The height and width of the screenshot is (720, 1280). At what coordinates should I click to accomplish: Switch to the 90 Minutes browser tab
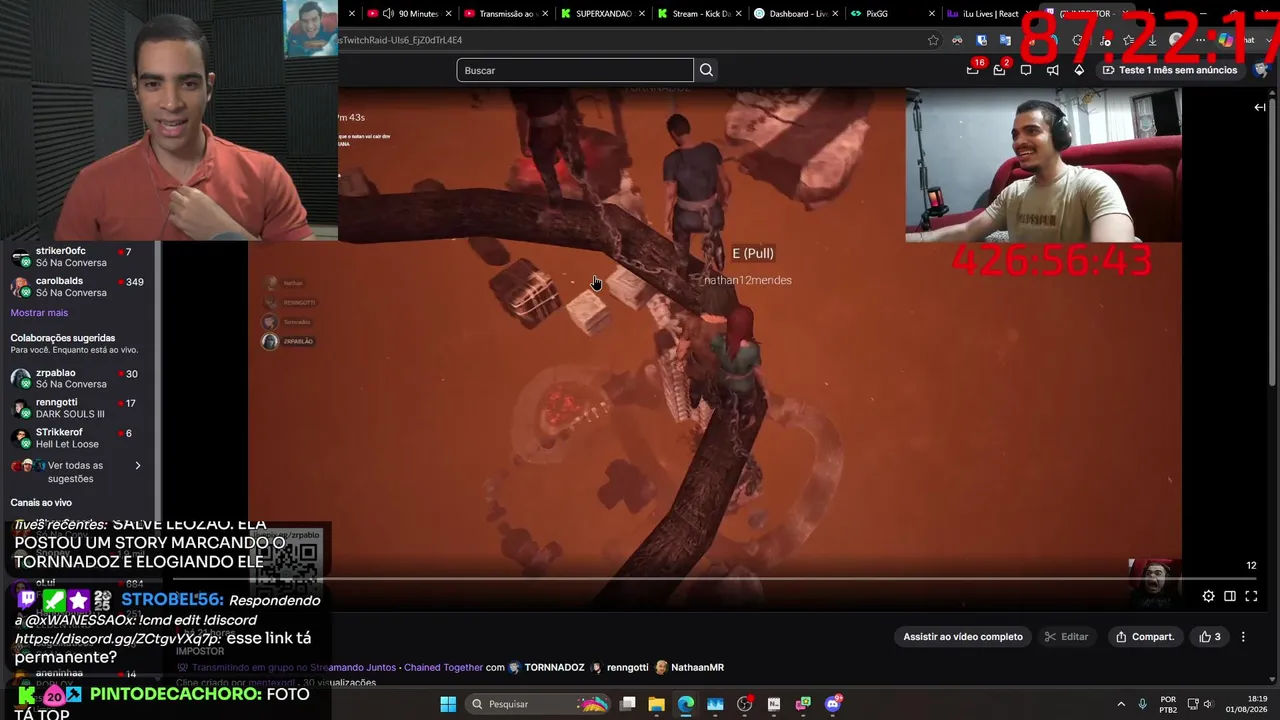click(412, 14)
